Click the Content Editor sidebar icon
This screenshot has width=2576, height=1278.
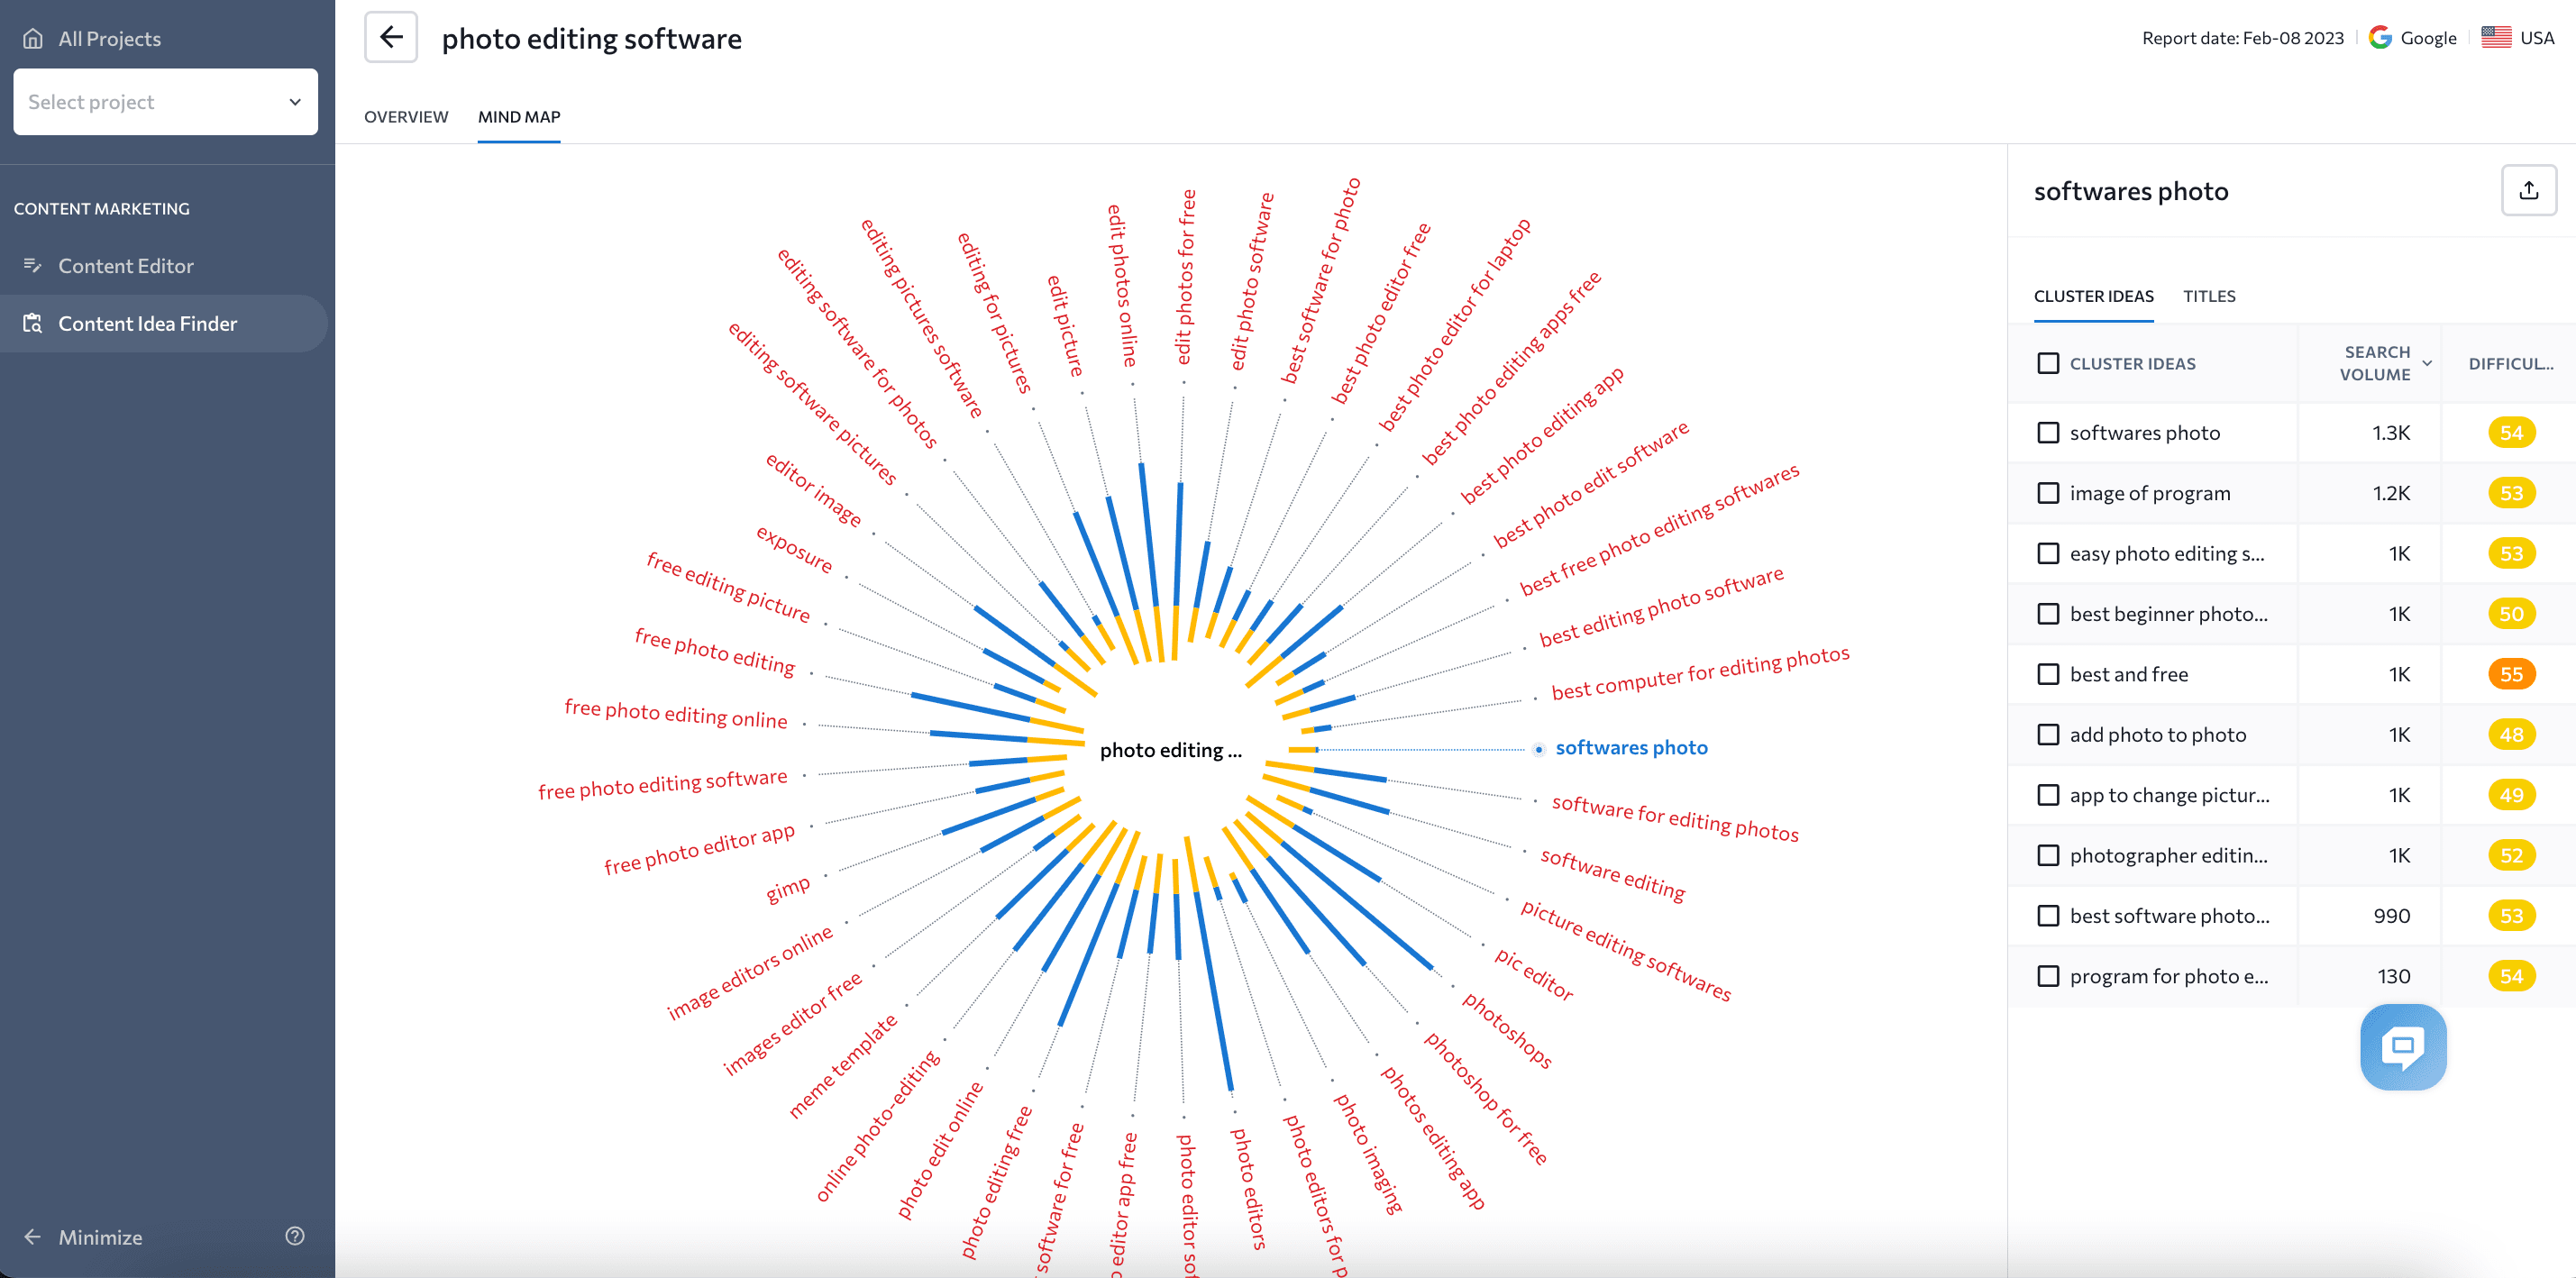click(33, 266)
